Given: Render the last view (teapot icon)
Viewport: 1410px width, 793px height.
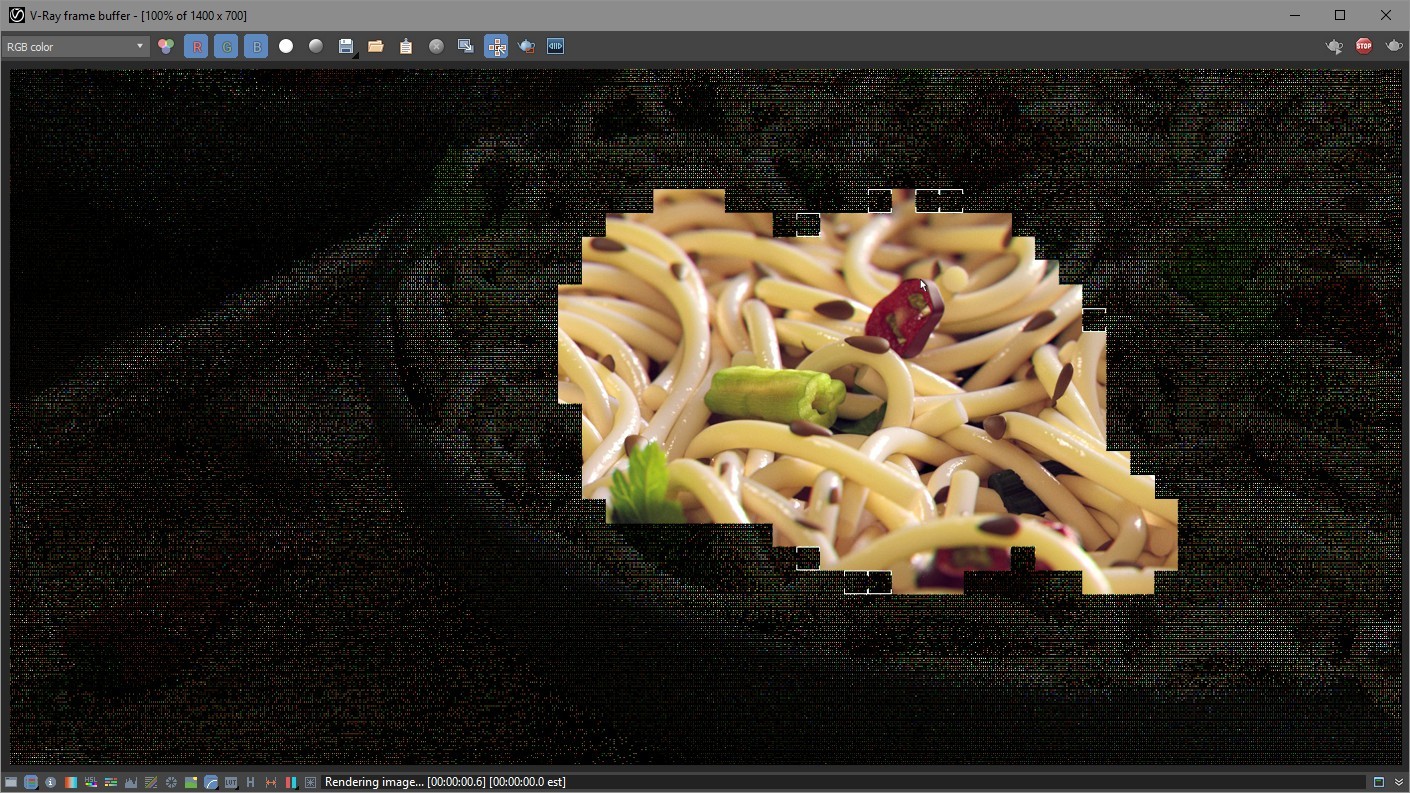Looking at the screenshot, I should [1394, 46].
